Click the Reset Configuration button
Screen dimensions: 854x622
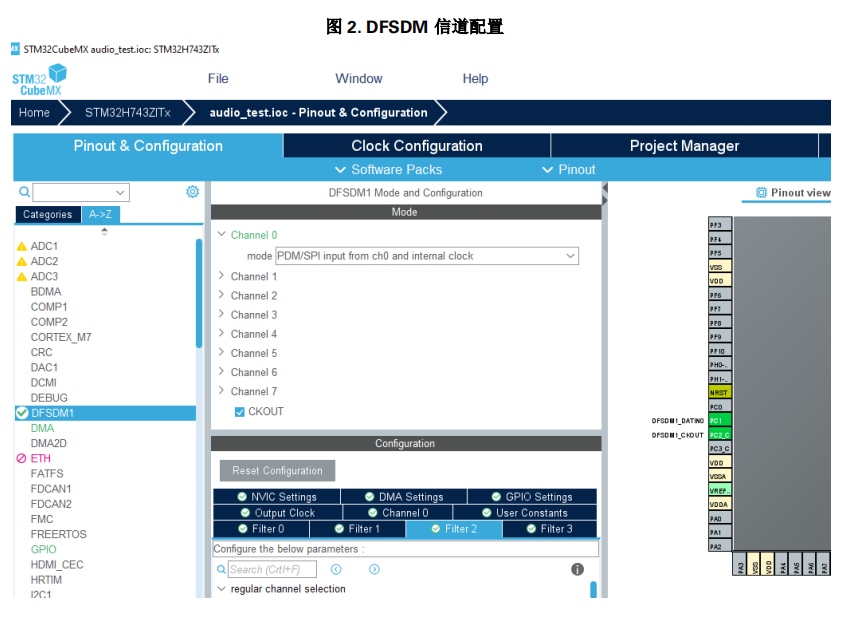click(x=277, y=471)
